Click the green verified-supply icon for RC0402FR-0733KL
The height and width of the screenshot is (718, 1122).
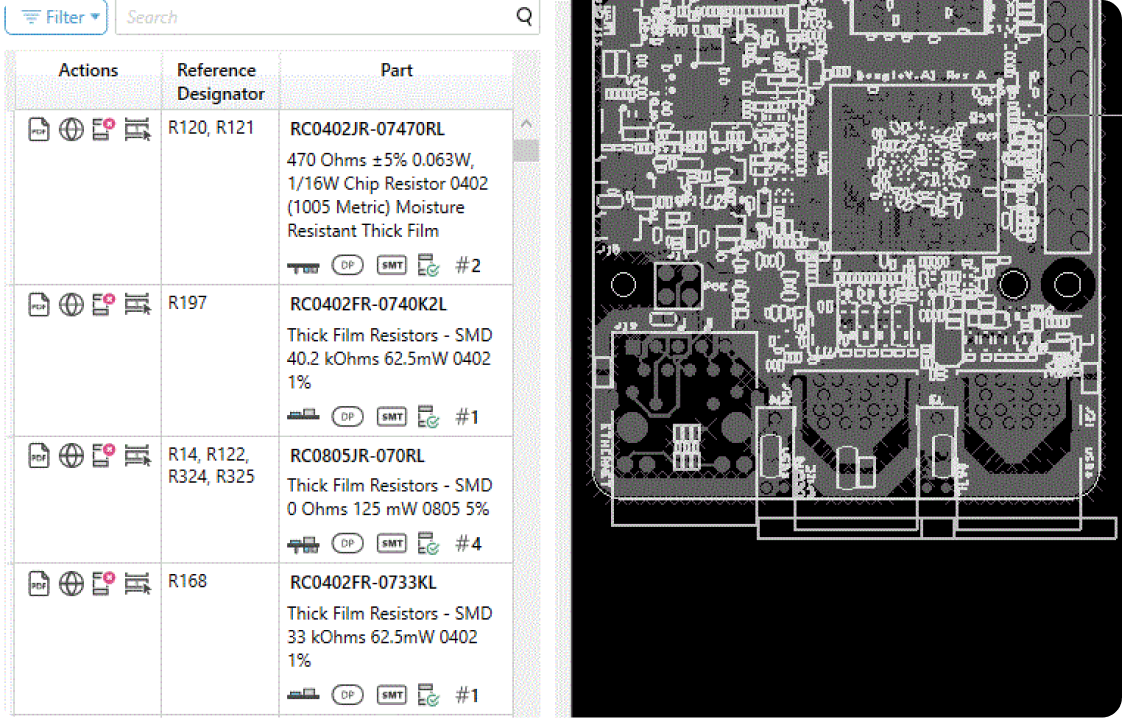pyautogui.click(x=427, y=694)
